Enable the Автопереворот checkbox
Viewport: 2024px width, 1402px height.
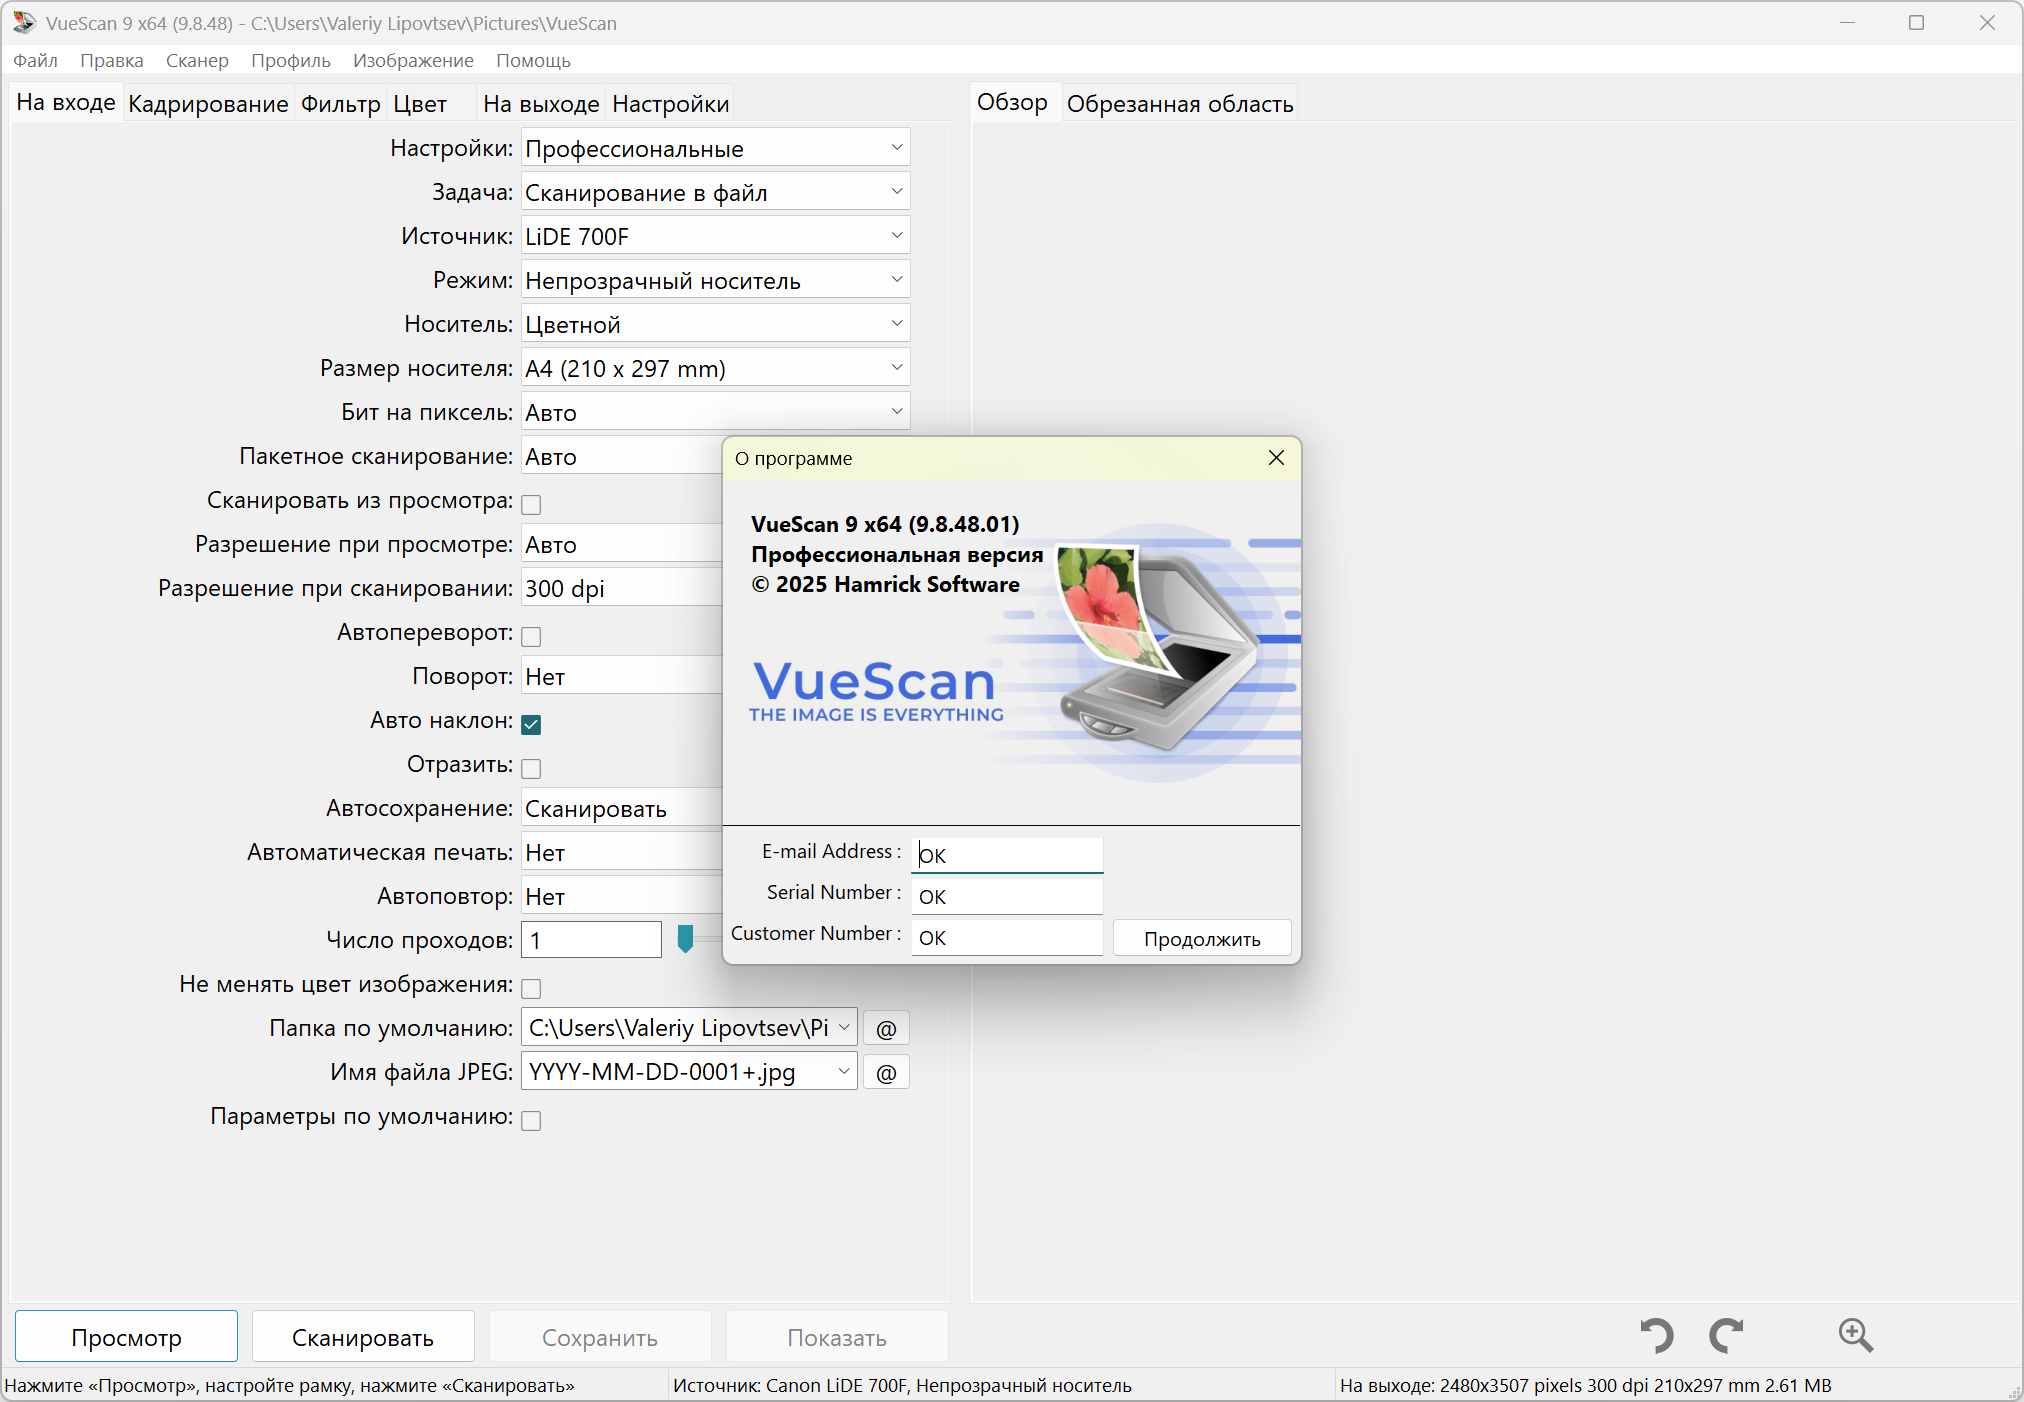click(531, 636)
